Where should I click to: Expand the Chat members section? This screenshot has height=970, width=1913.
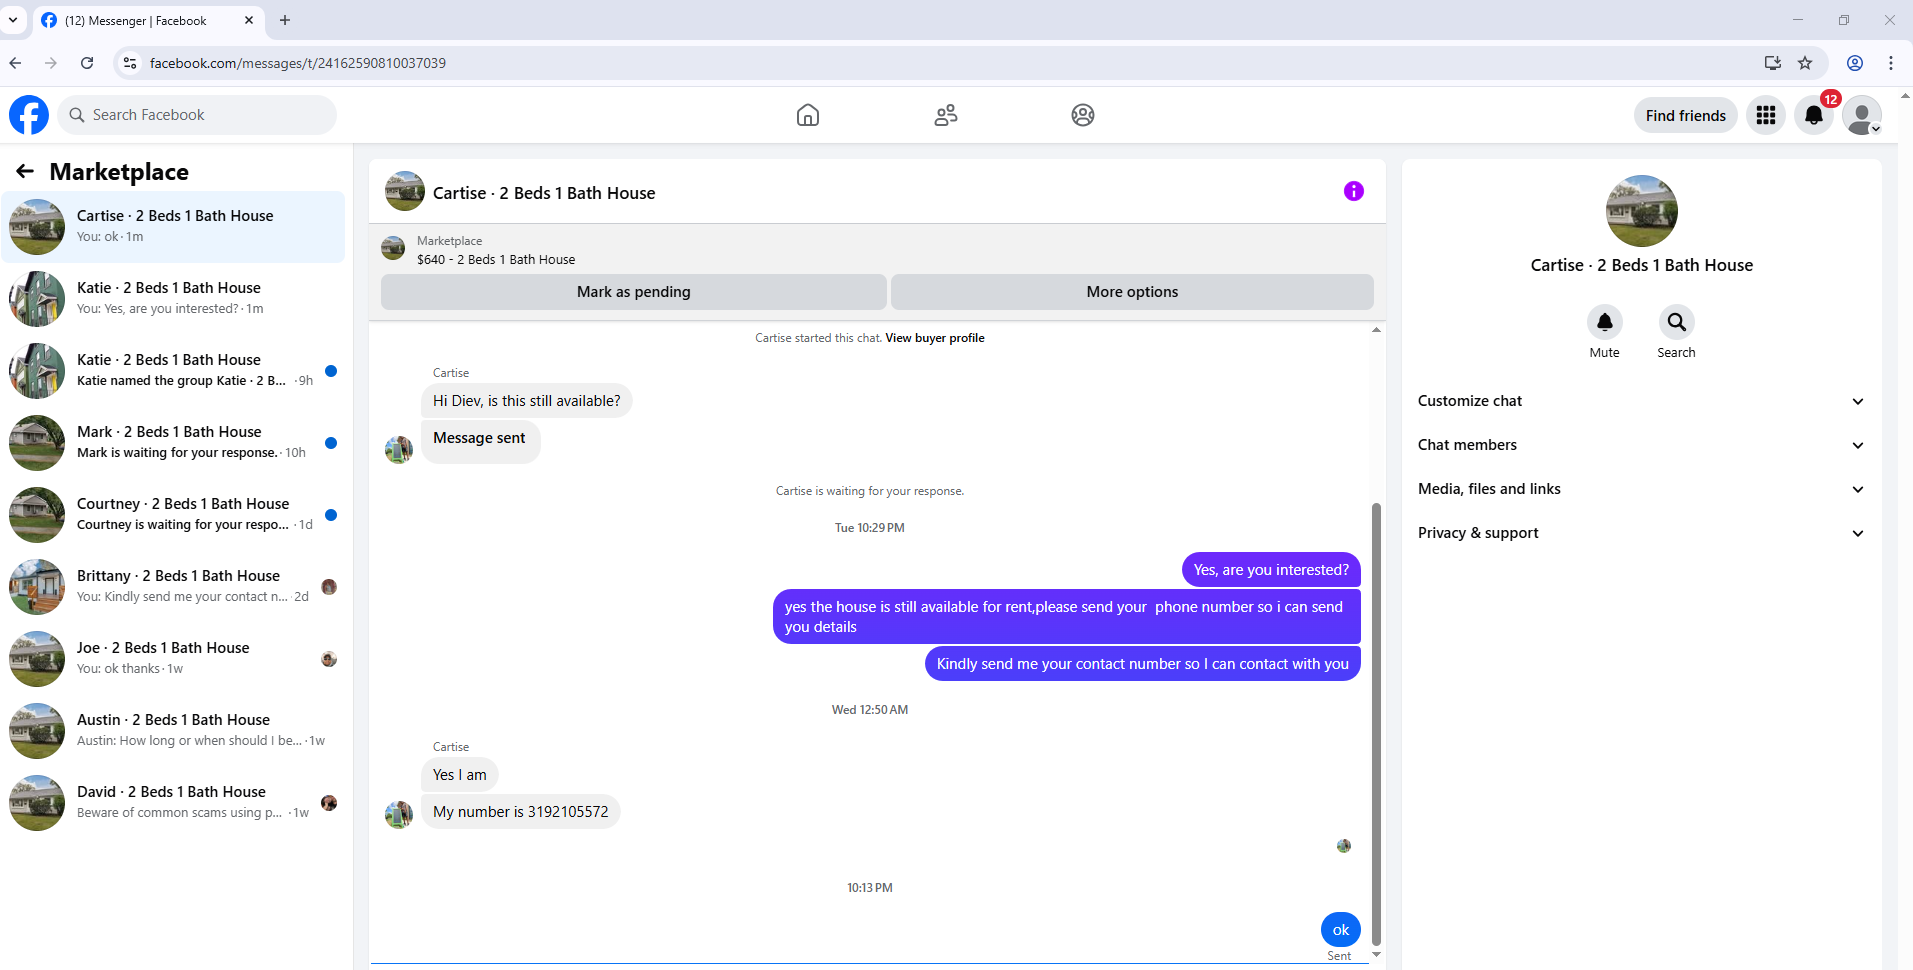pos(1641,445)
